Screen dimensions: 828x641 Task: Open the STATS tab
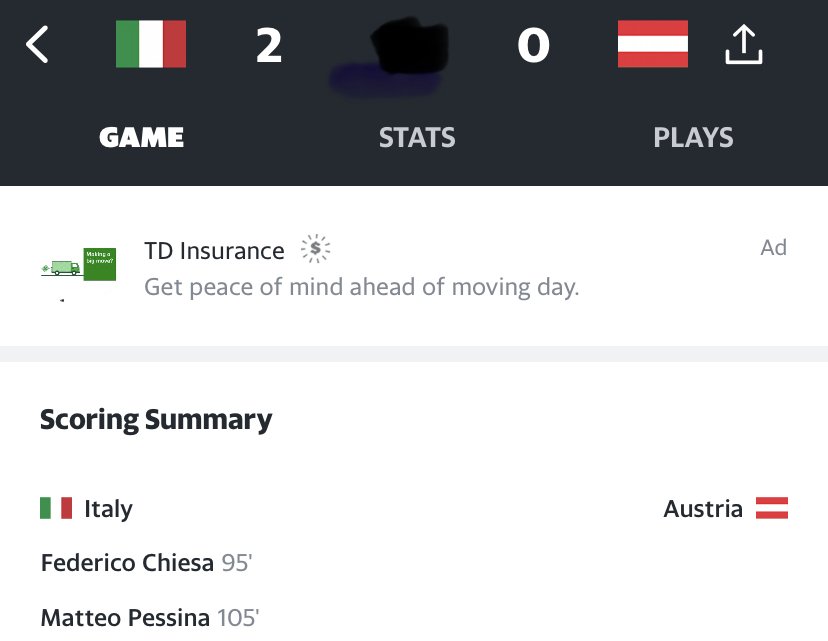[x=417, y=137]
